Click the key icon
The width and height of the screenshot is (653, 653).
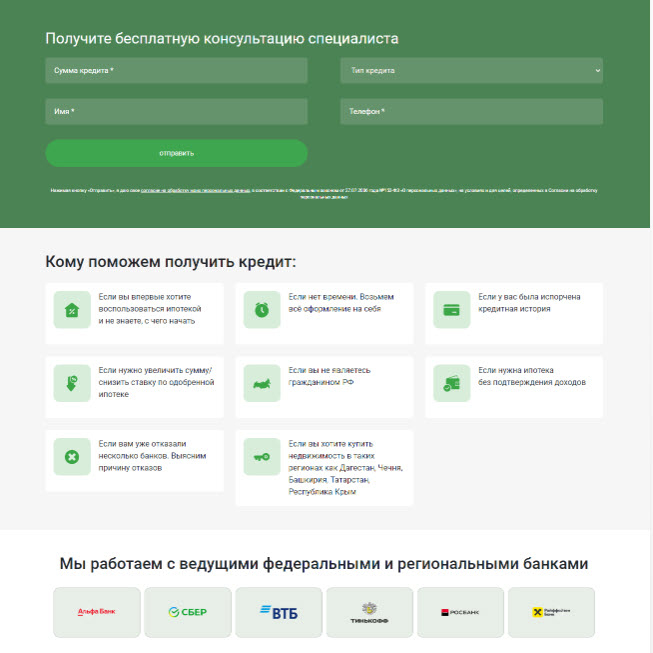(262, 457)
